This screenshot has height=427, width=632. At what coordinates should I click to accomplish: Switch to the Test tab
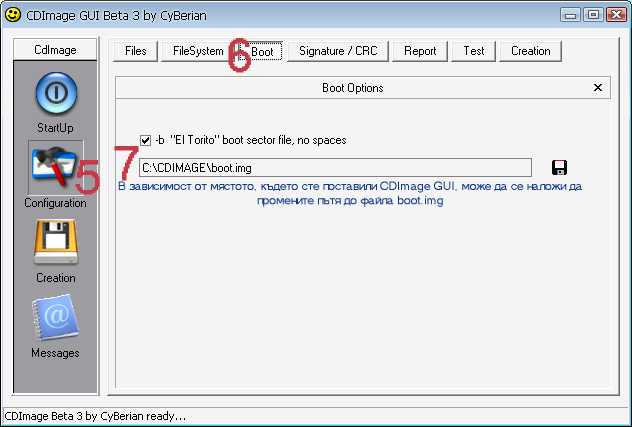[x=473, y=51]
